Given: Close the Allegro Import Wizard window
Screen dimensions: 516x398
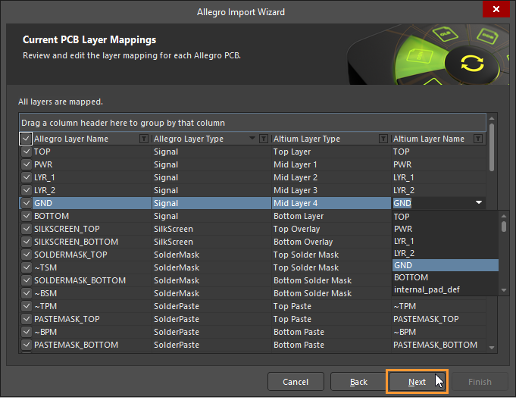Looking at the screenshot, I should coord(496,9).
